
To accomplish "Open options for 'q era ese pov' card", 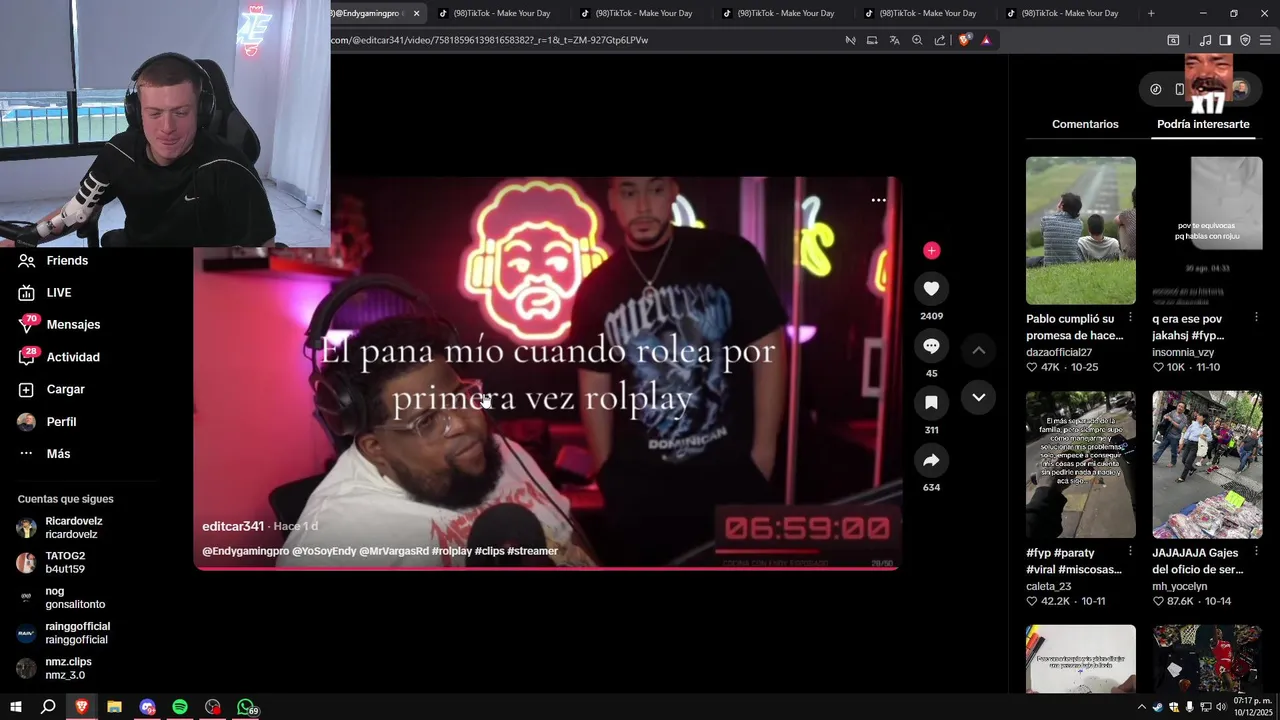I will (1257, 317).
